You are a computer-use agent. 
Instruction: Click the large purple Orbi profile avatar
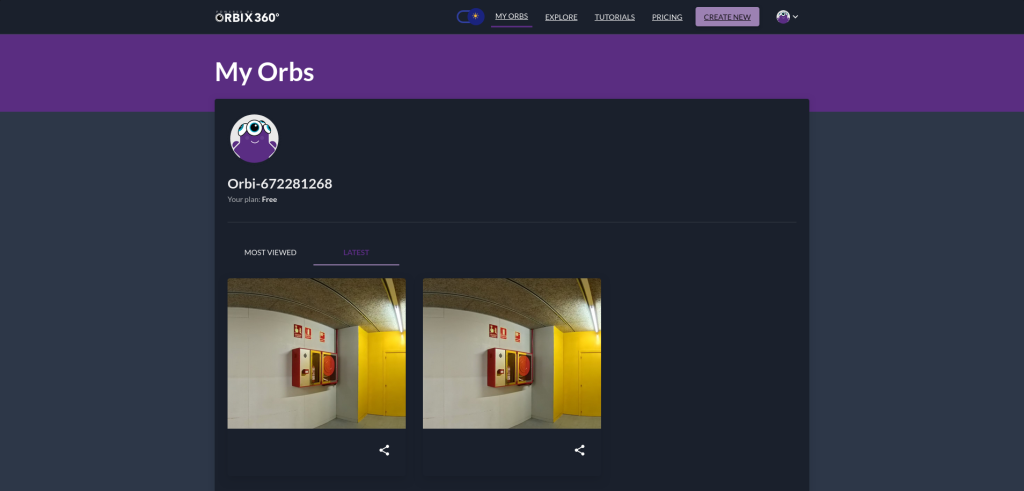click(x=254, y=139)
